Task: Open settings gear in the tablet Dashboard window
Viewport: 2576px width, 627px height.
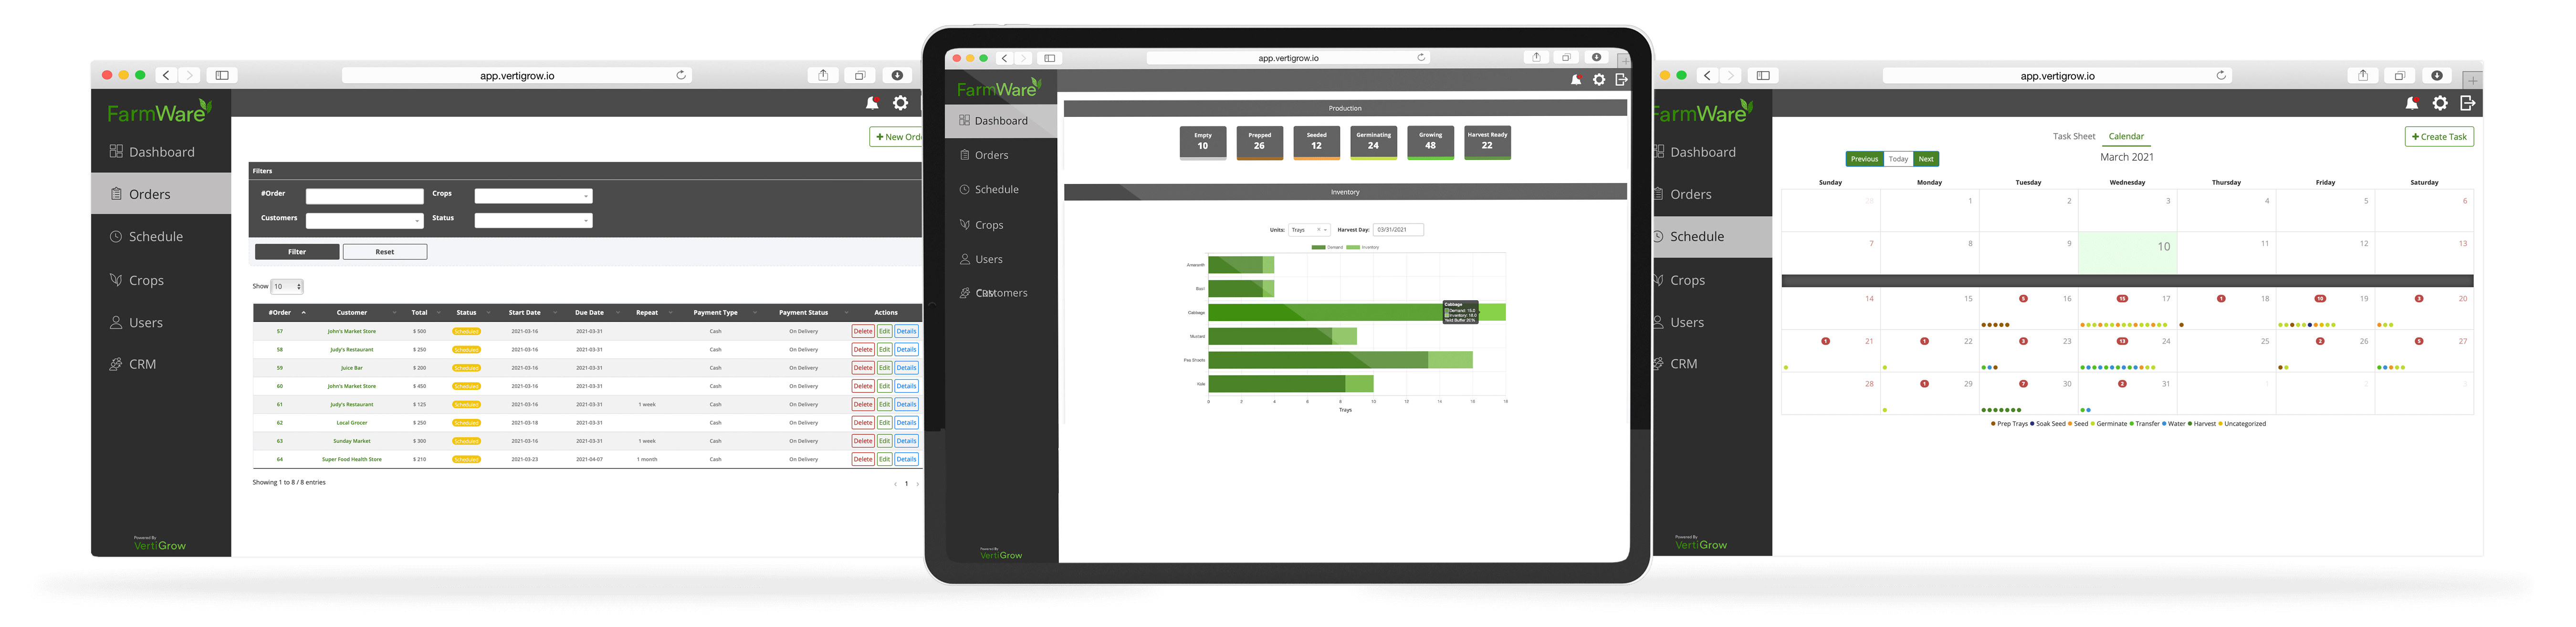Action: tap(1599, 80)
